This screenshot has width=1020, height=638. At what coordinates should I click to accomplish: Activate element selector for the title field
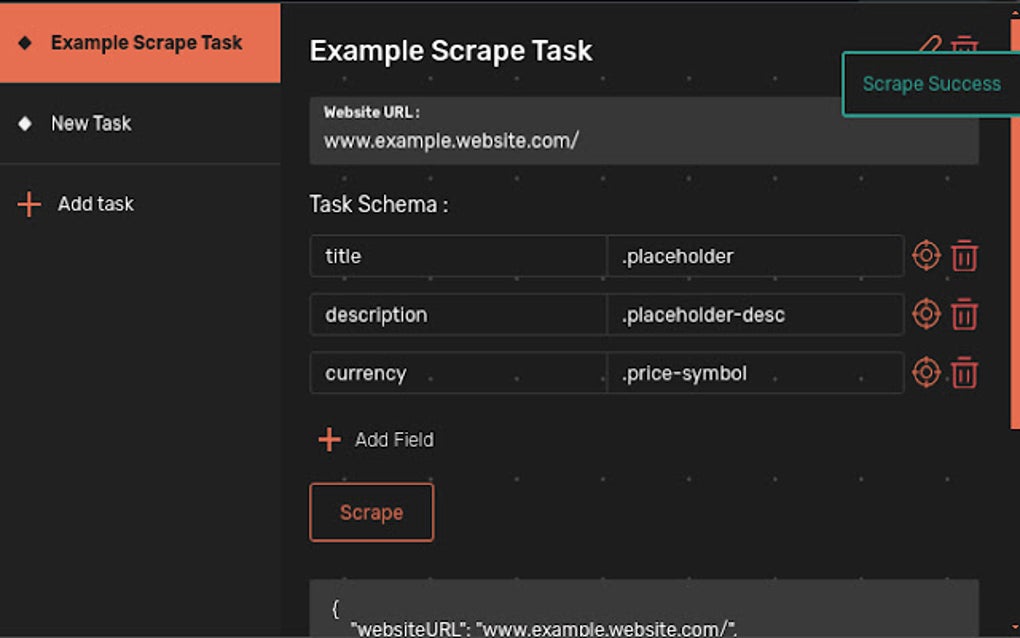click(x=926, y=256)
